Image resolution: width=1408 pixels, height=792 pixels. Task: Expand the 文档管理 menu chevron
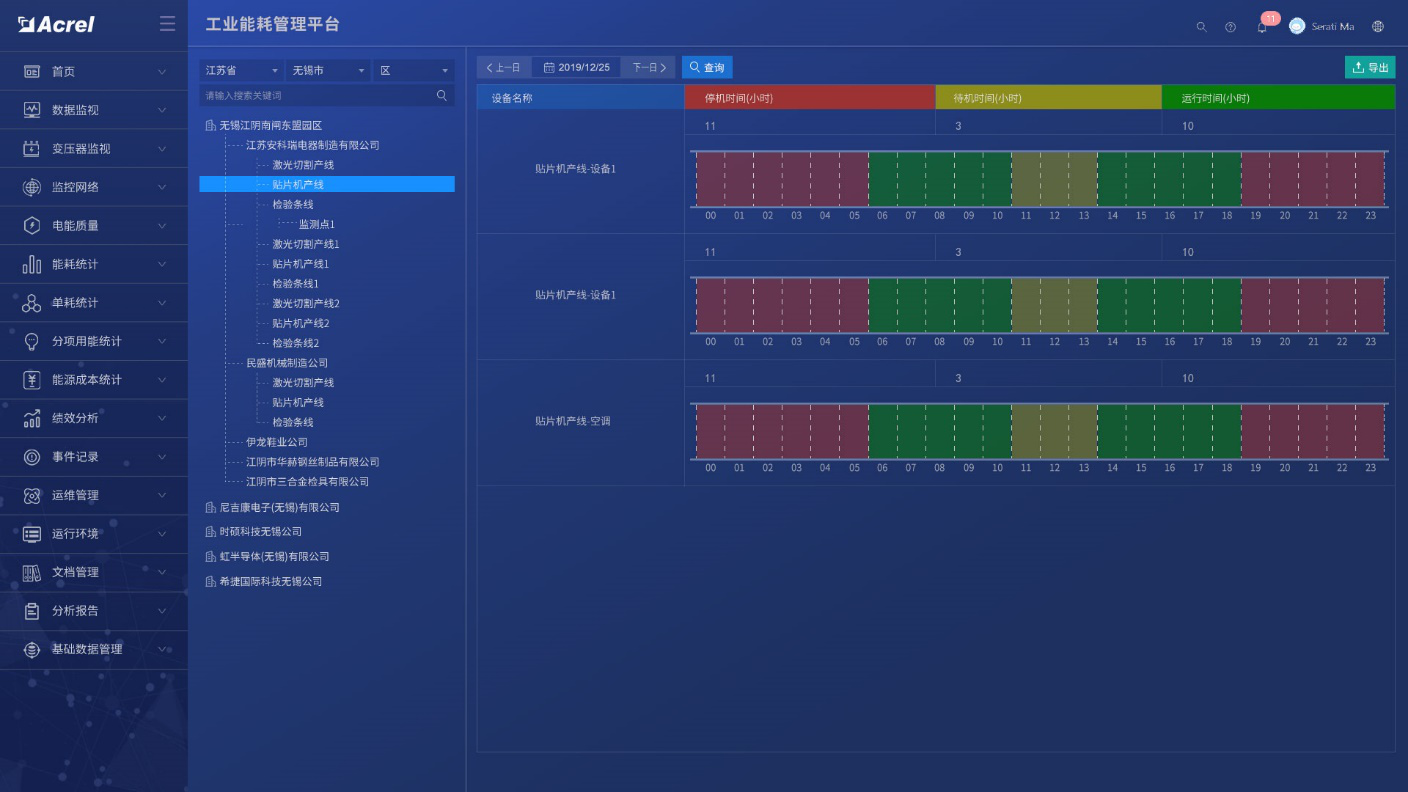point(162,572)
